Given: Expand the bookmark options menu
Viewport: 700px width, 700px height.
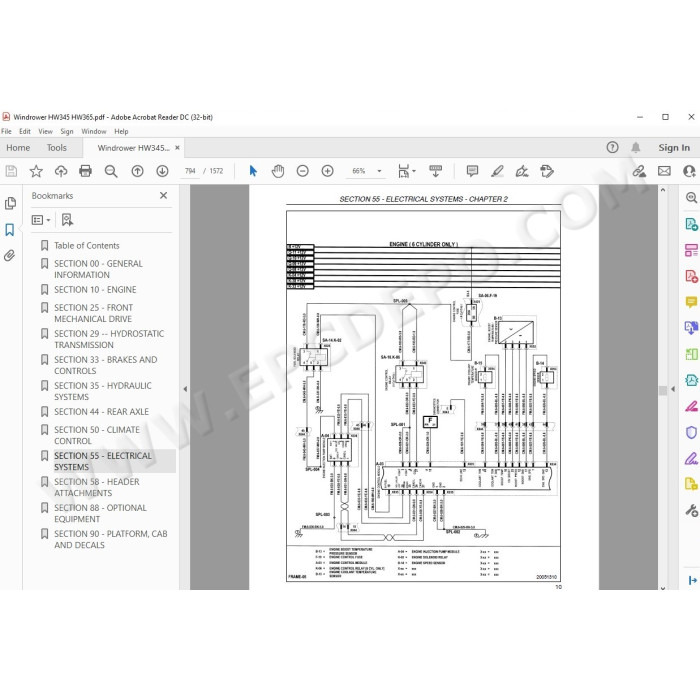Looking at the screenshot, I should point(41,220).
